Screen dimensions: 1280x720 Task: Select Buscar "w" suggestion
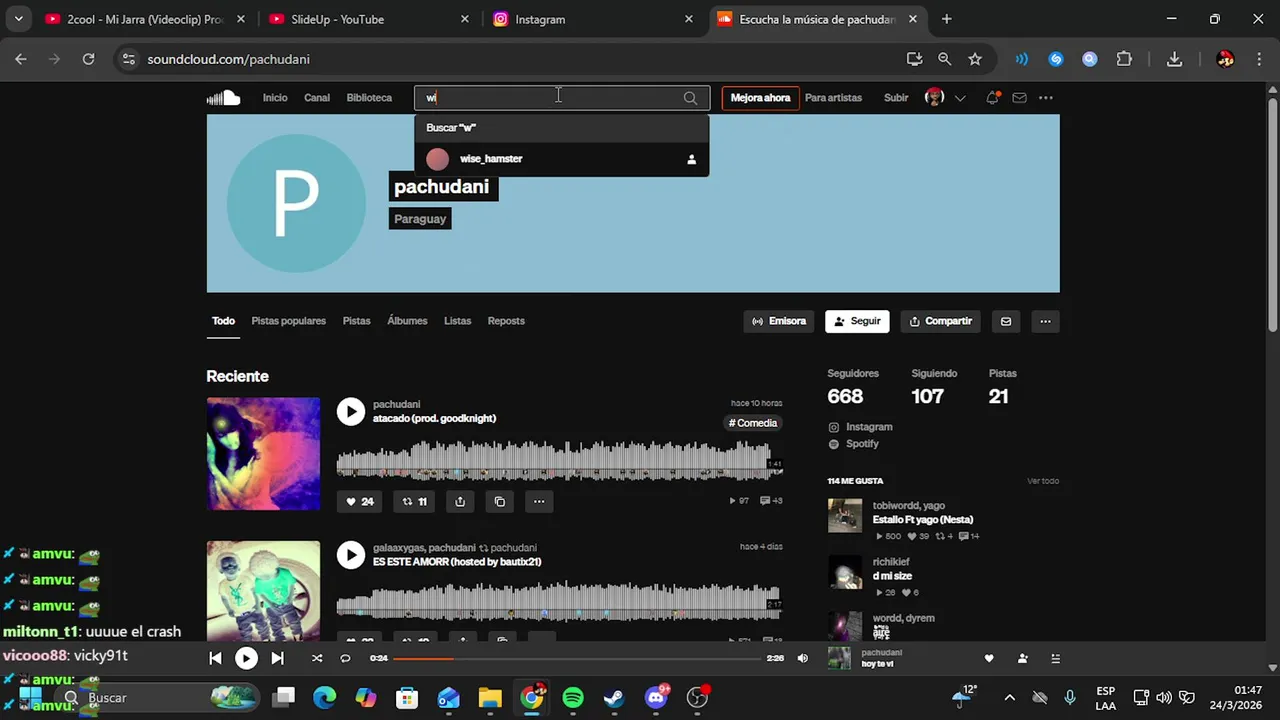coord(561,128)
